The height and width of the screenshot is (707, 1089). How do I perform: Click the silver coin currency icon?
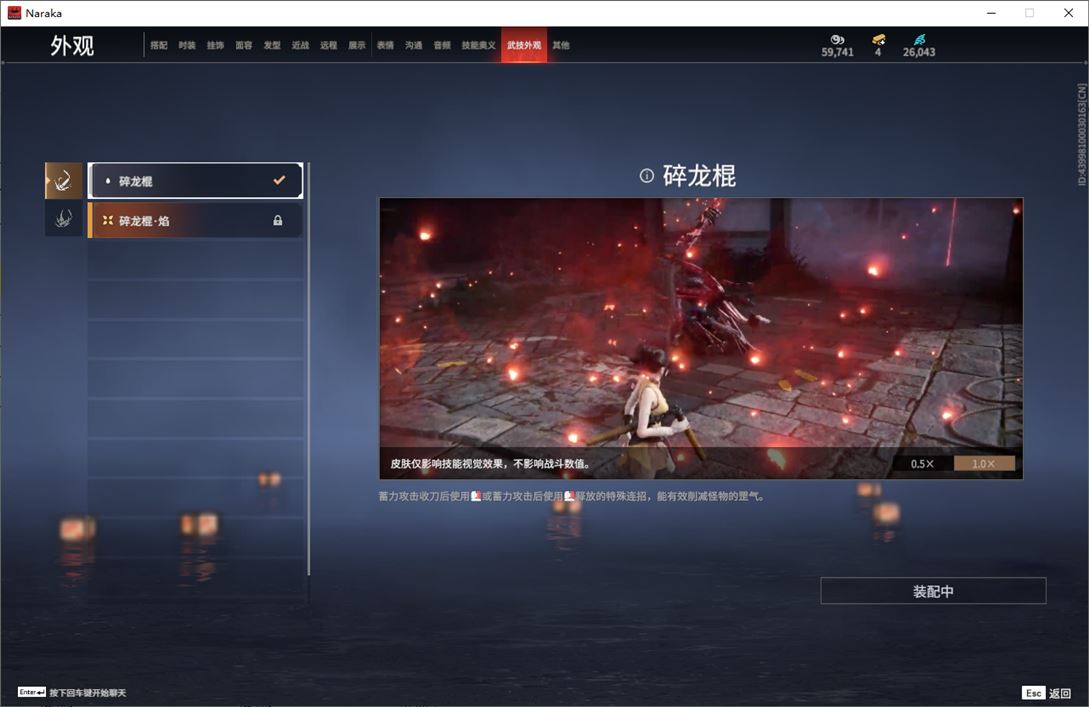click(x=837, y=40)
